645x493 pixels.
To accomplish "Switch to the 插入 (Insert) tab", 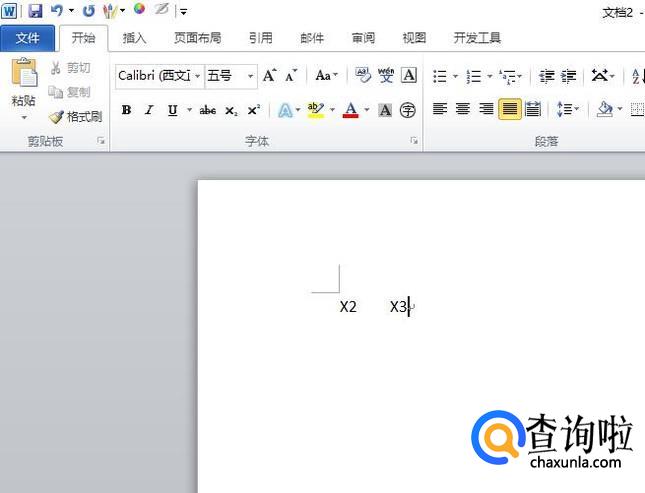I will pyautogui.click(x=134, y=38).
